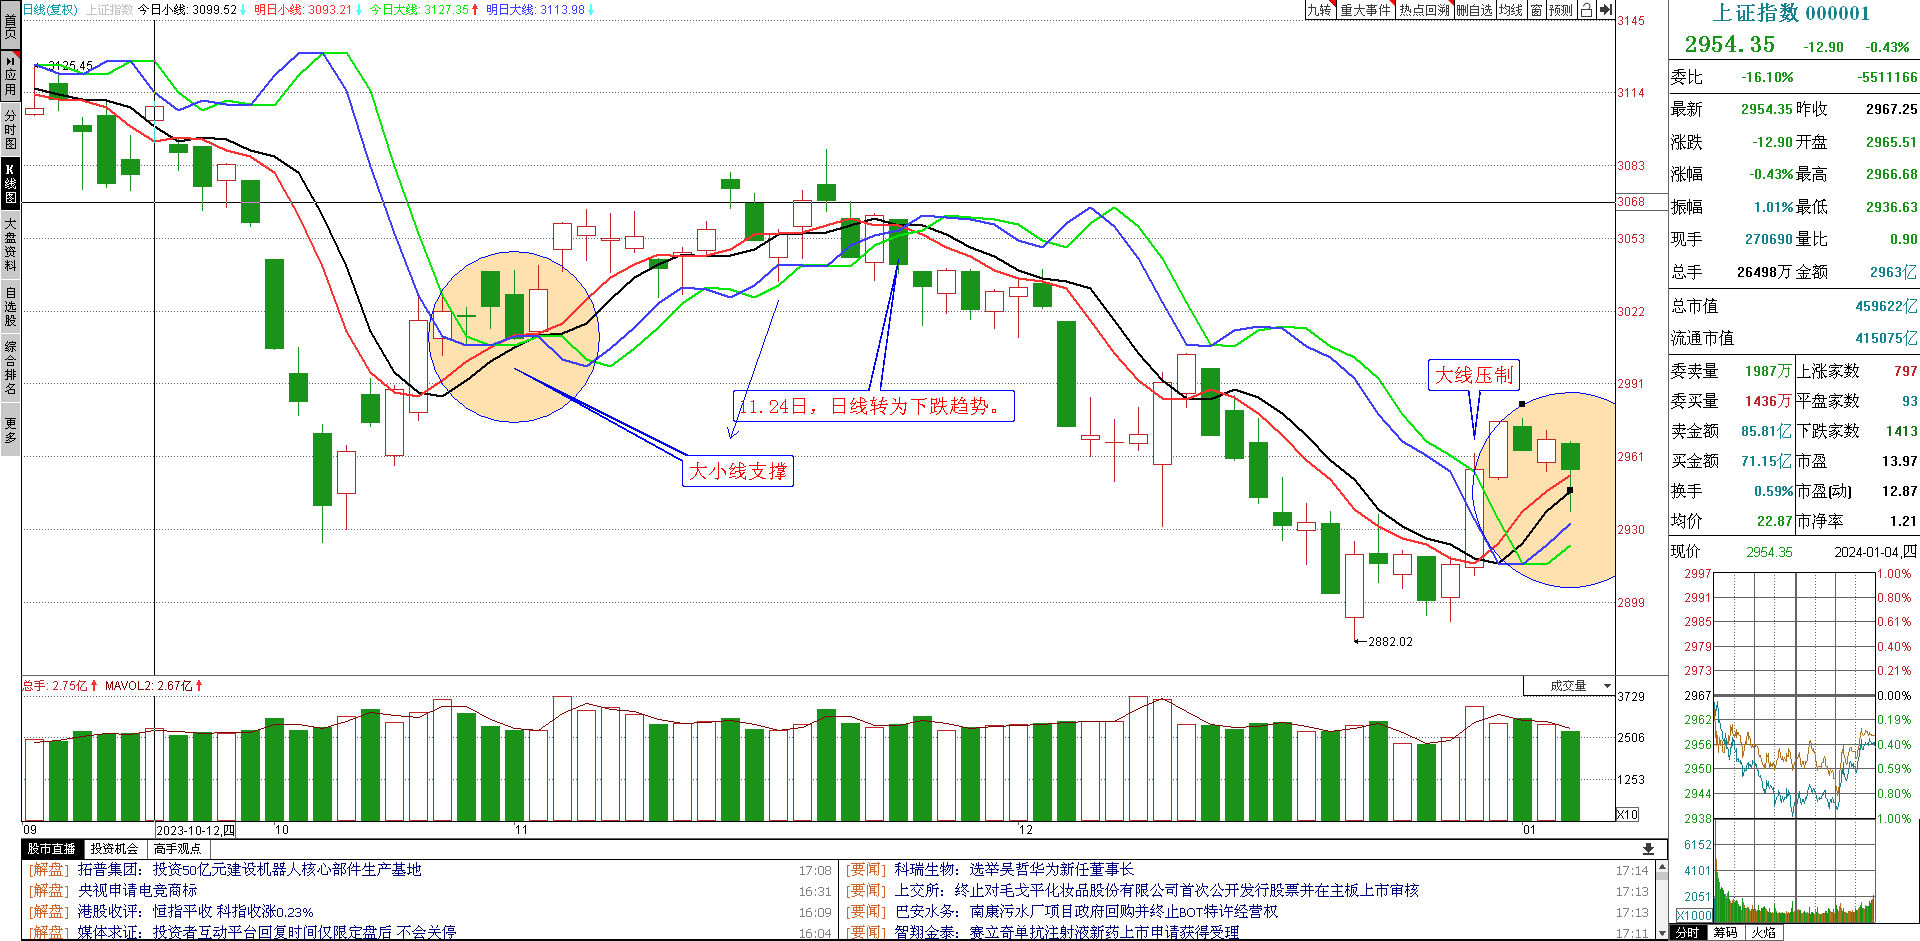Viewport: 1920px width, 941px height.
Task: Click the 2954.35 latest price at top
Action: pyautogui.click(x=1730, y=44)
